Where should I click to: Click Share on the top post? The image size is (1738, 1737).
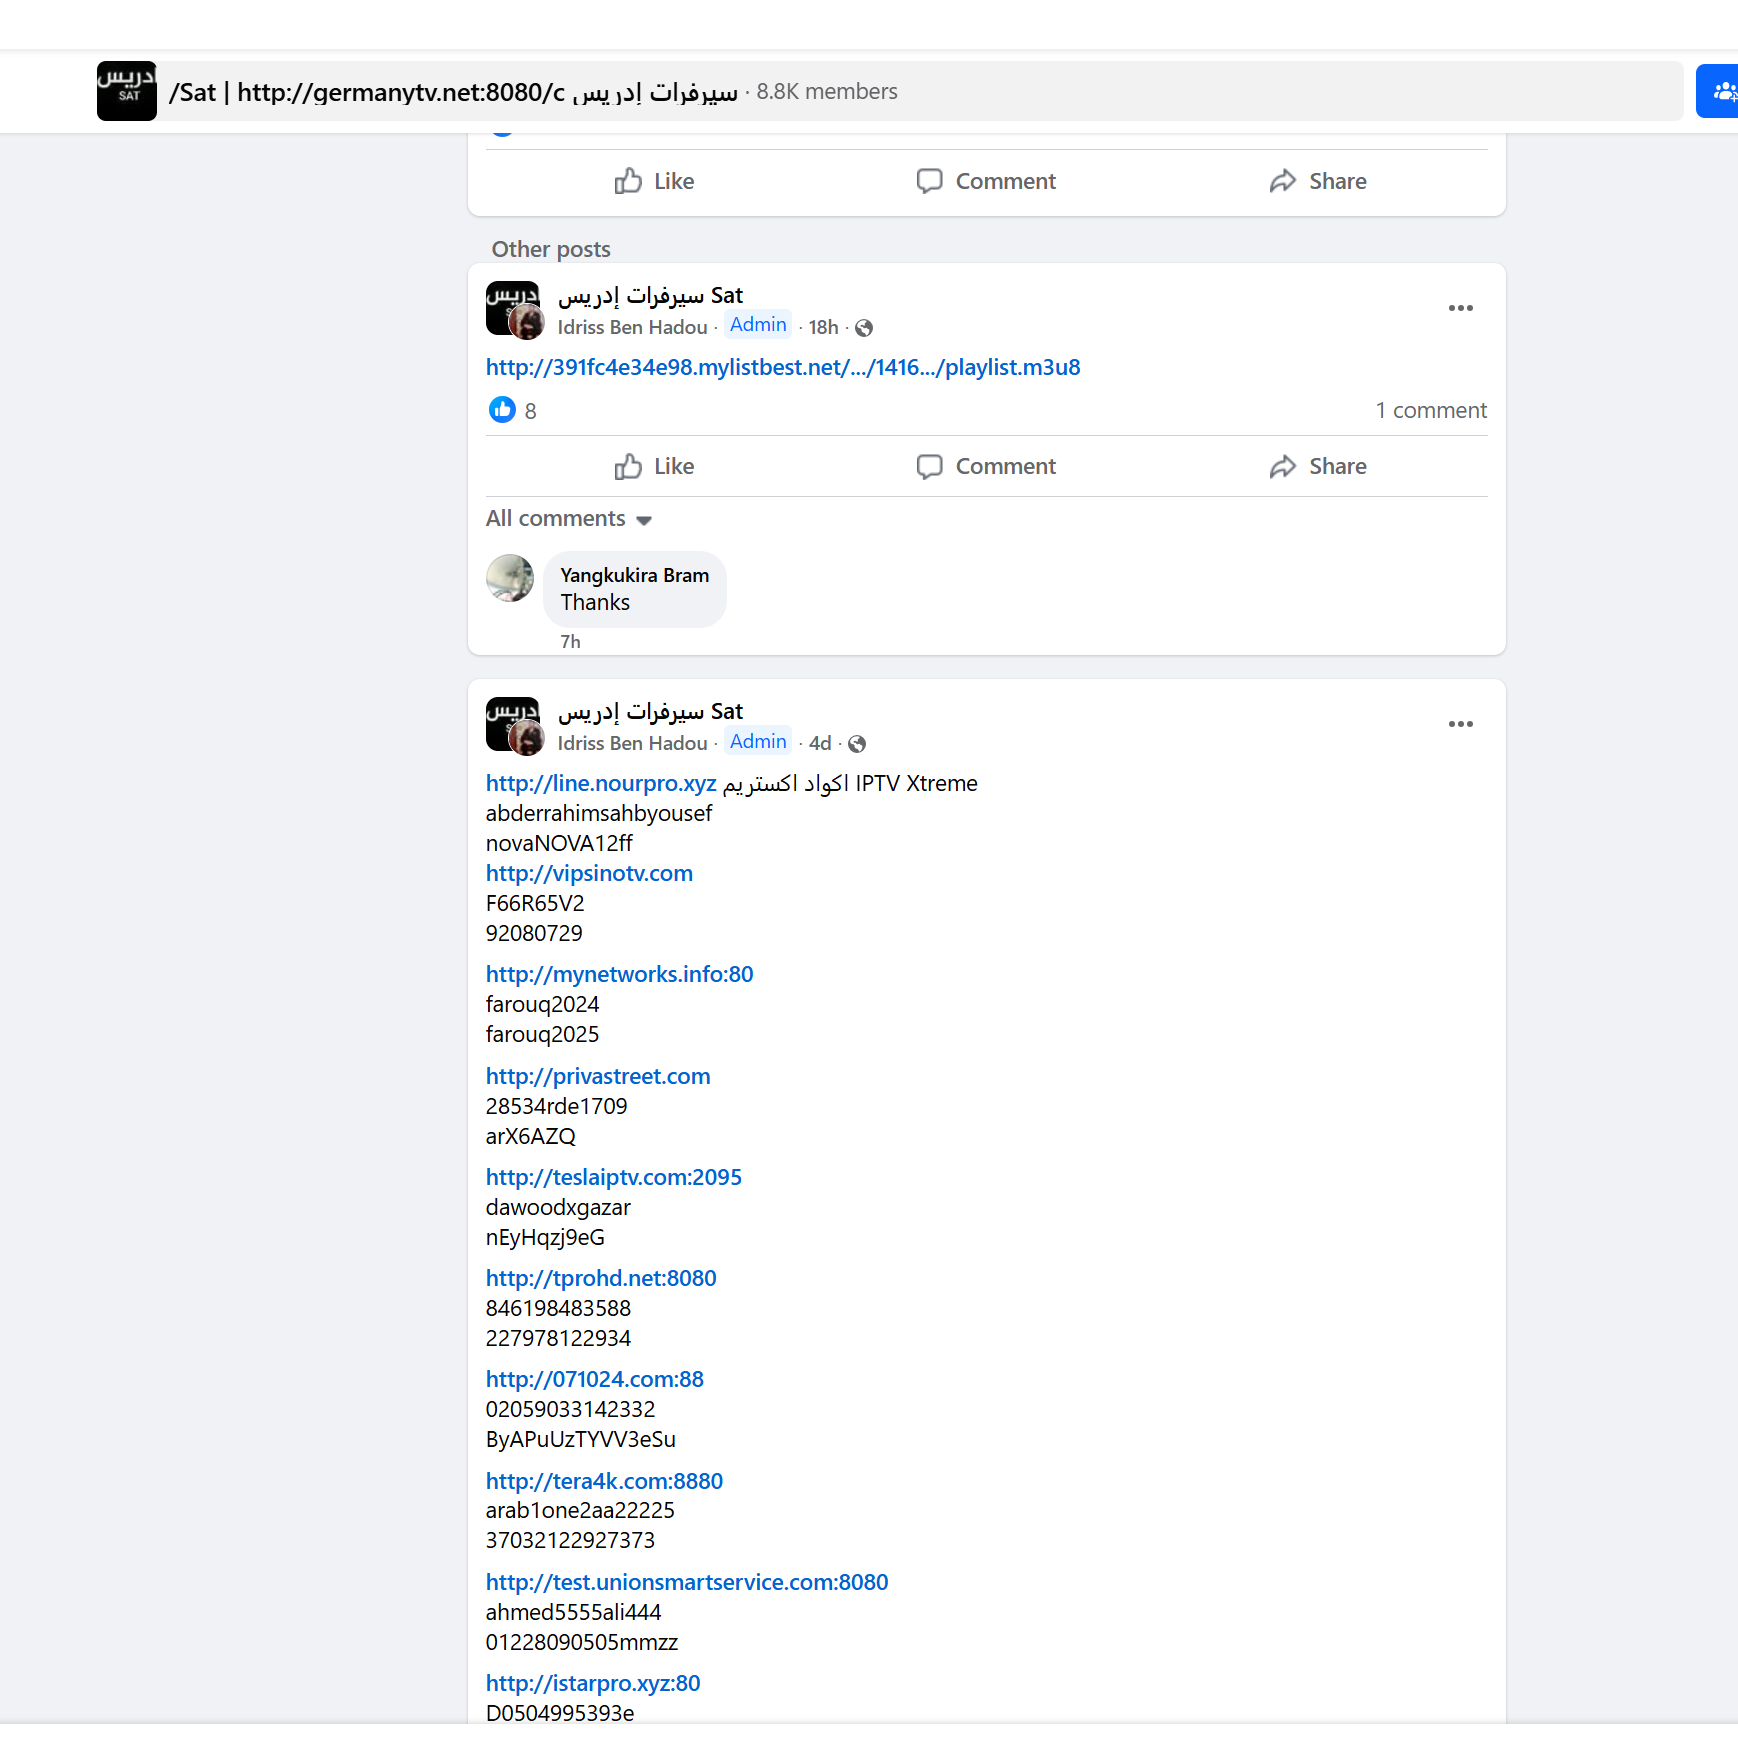point(1318,181)
